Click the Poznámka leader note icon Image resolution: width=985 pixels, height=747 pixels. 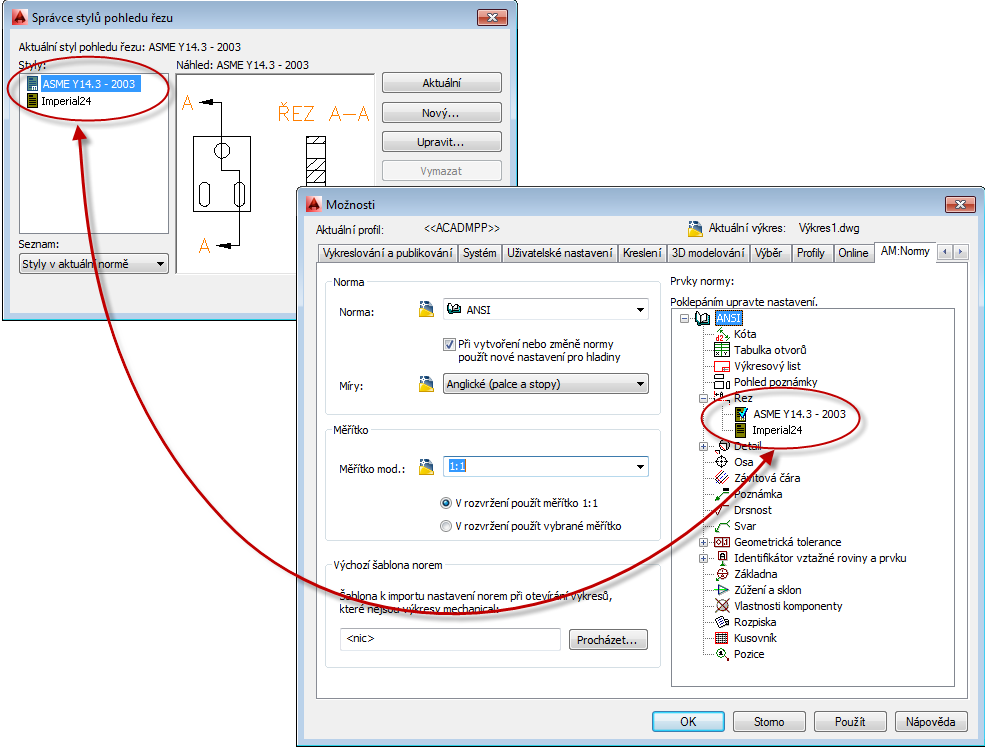(x=722, y=494)
